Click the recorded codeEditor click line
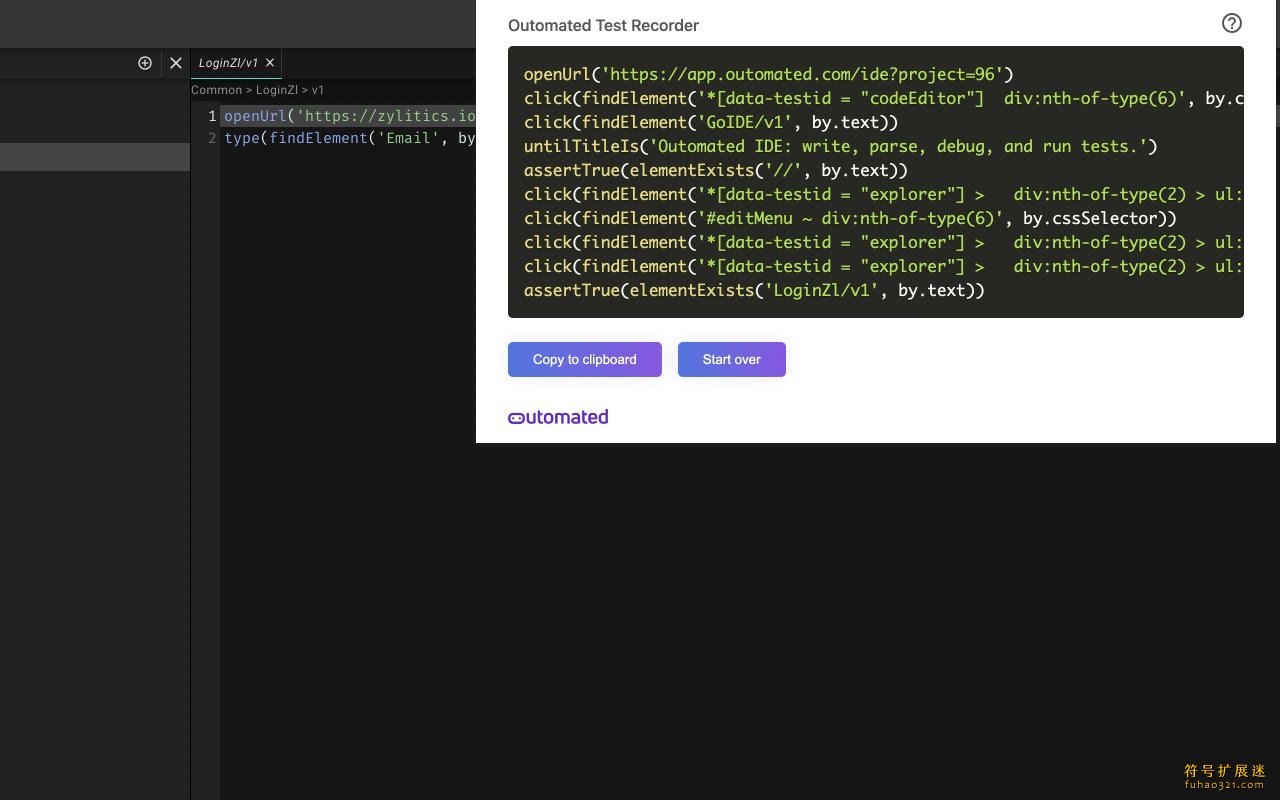Screen dimensions: 1280x800 tap(884, 98)
